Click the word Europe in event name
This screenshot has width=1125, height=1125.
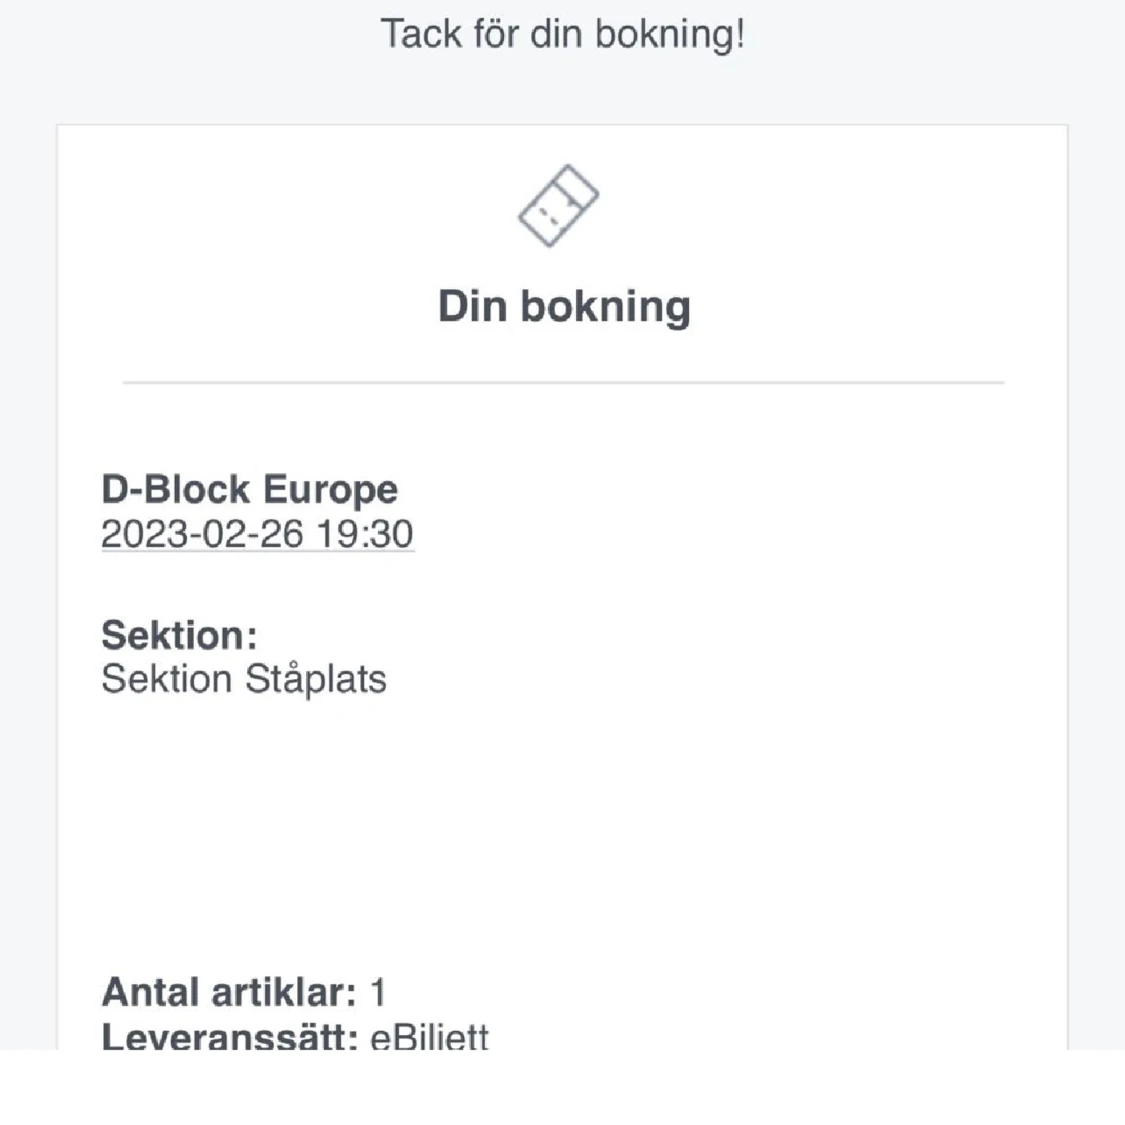(x=331, y=490)
